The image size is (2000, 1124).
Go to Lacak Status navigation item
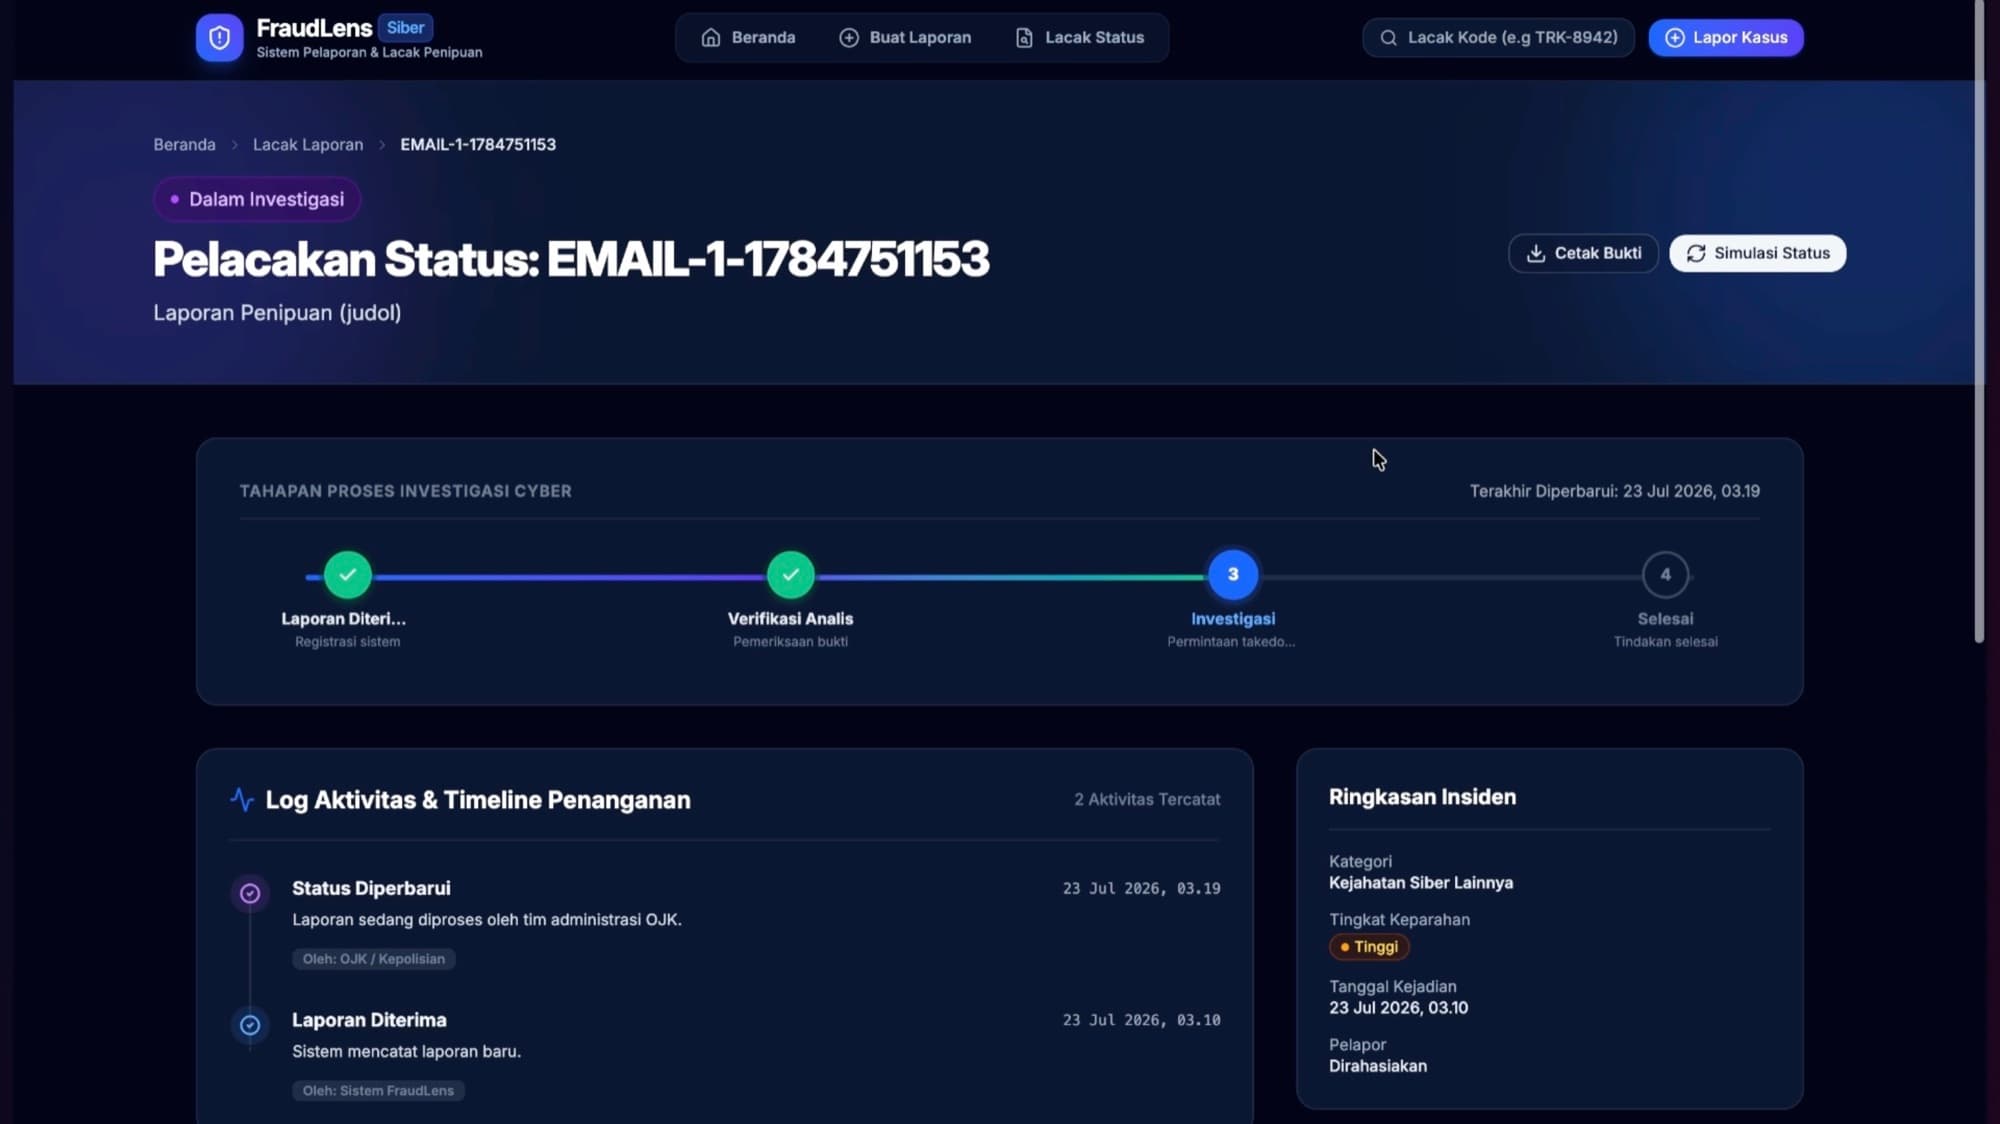coord(1080,38)
